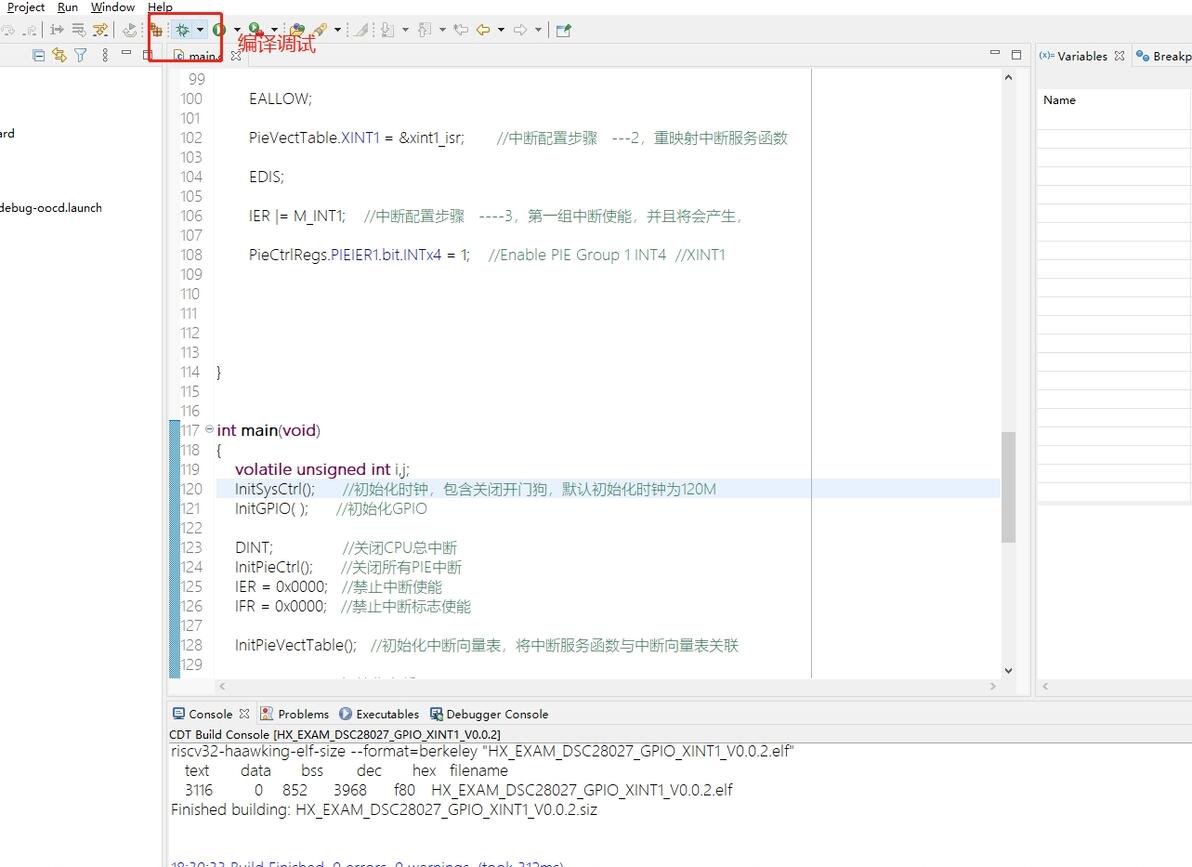Open the Window menu
Screen dimensions: 1192x867
click(x=113, y=7)
